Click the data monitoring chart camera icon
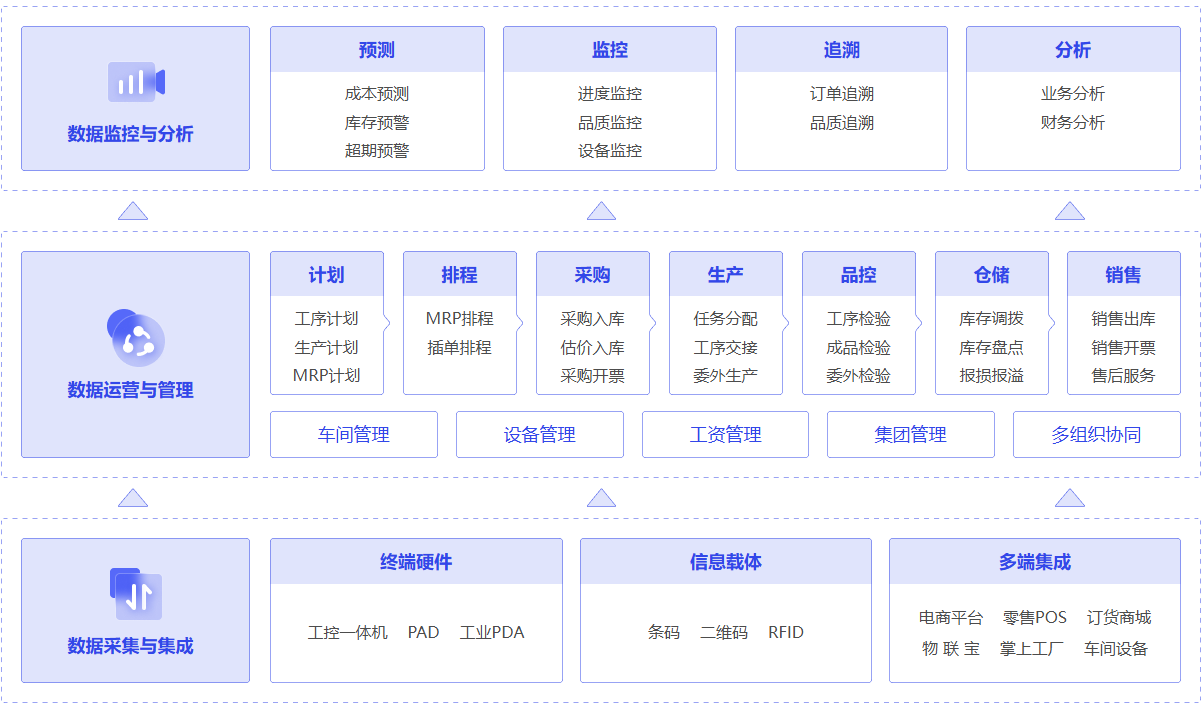1203x709 pixels. (135, 82)
